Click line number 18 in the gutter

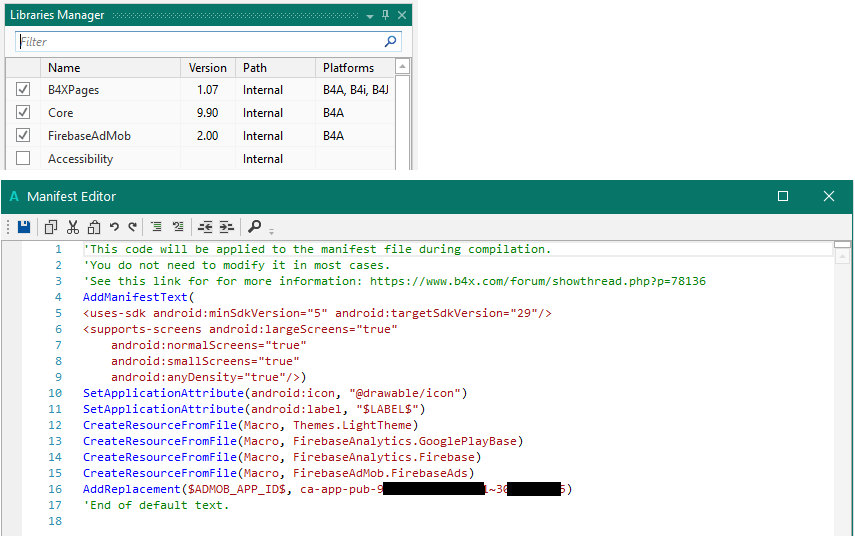pyautogui.click(x=55, y=521)
